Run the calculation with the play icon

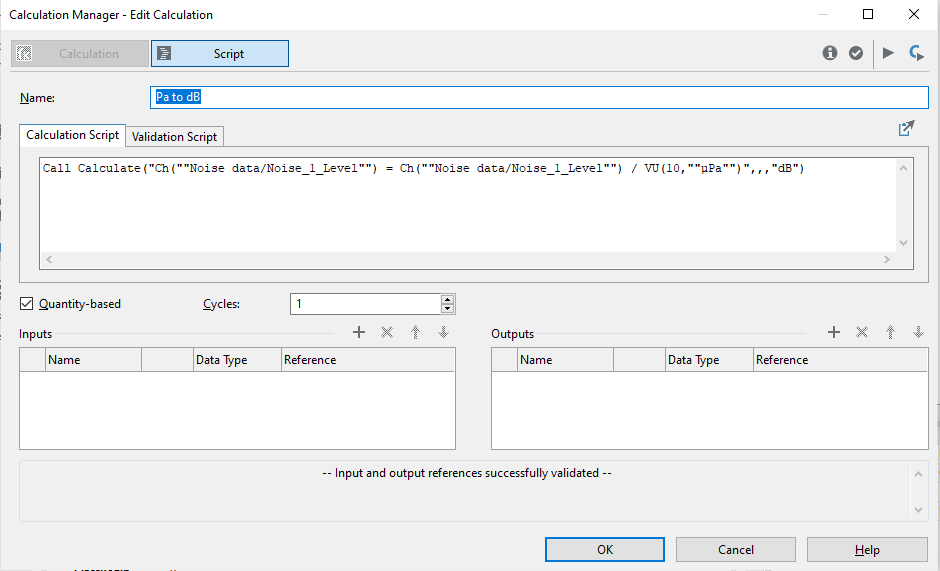[x=888, y=53]
